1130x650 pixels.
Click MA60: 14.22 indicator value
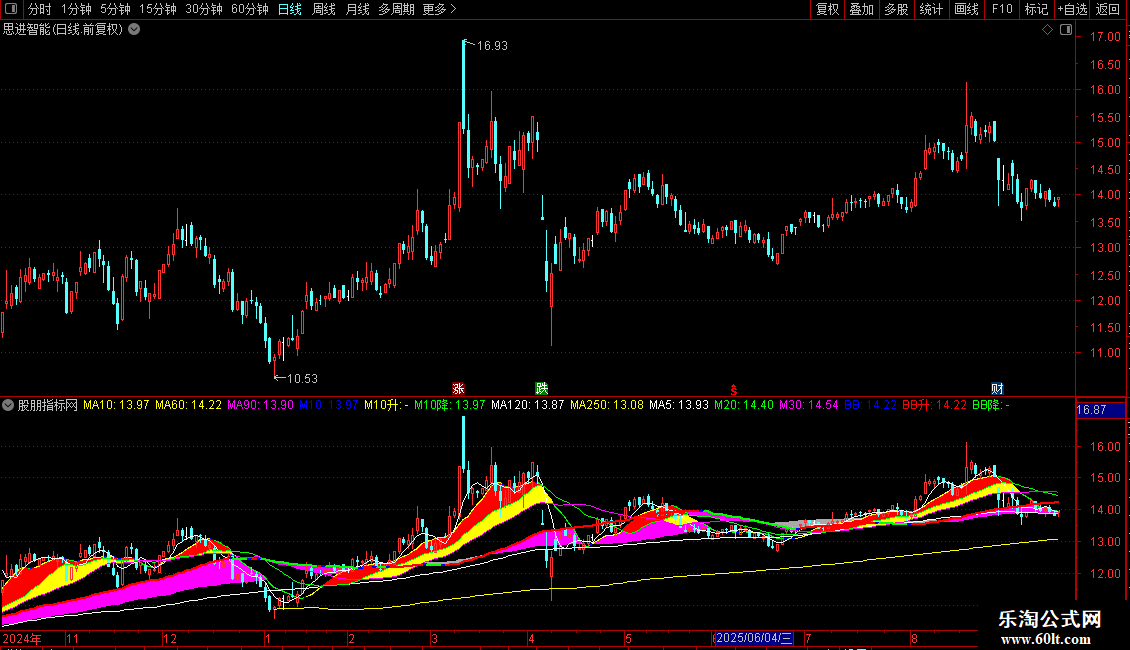pyautogui.click(x=188, y=405)
